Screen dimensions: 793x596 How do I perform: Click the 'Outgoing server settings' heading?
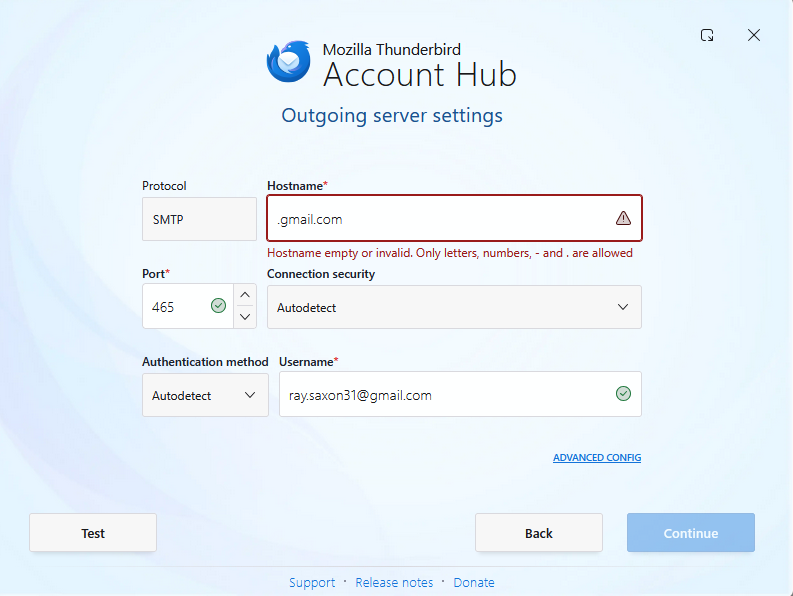[x=392, y=115]
